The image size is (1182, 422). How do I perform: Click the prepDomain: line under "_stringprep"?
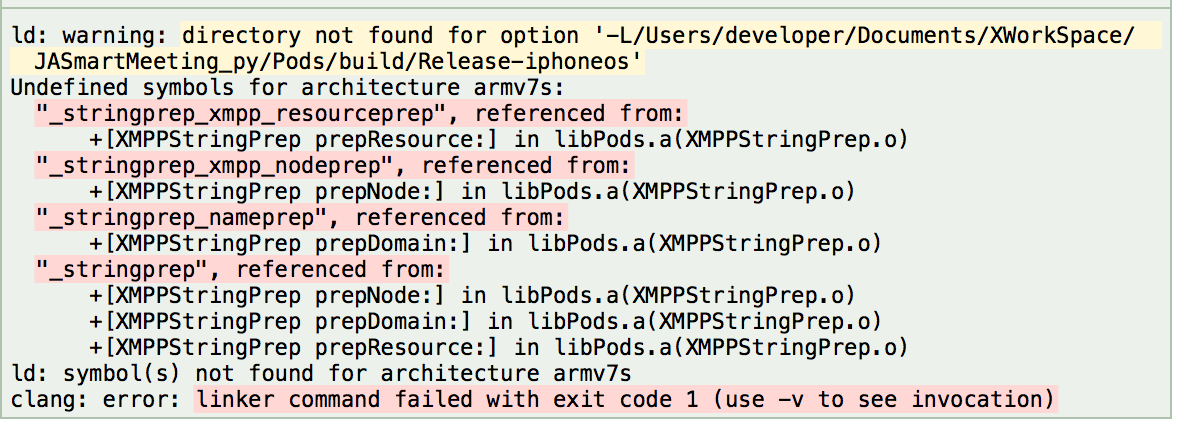485,322
